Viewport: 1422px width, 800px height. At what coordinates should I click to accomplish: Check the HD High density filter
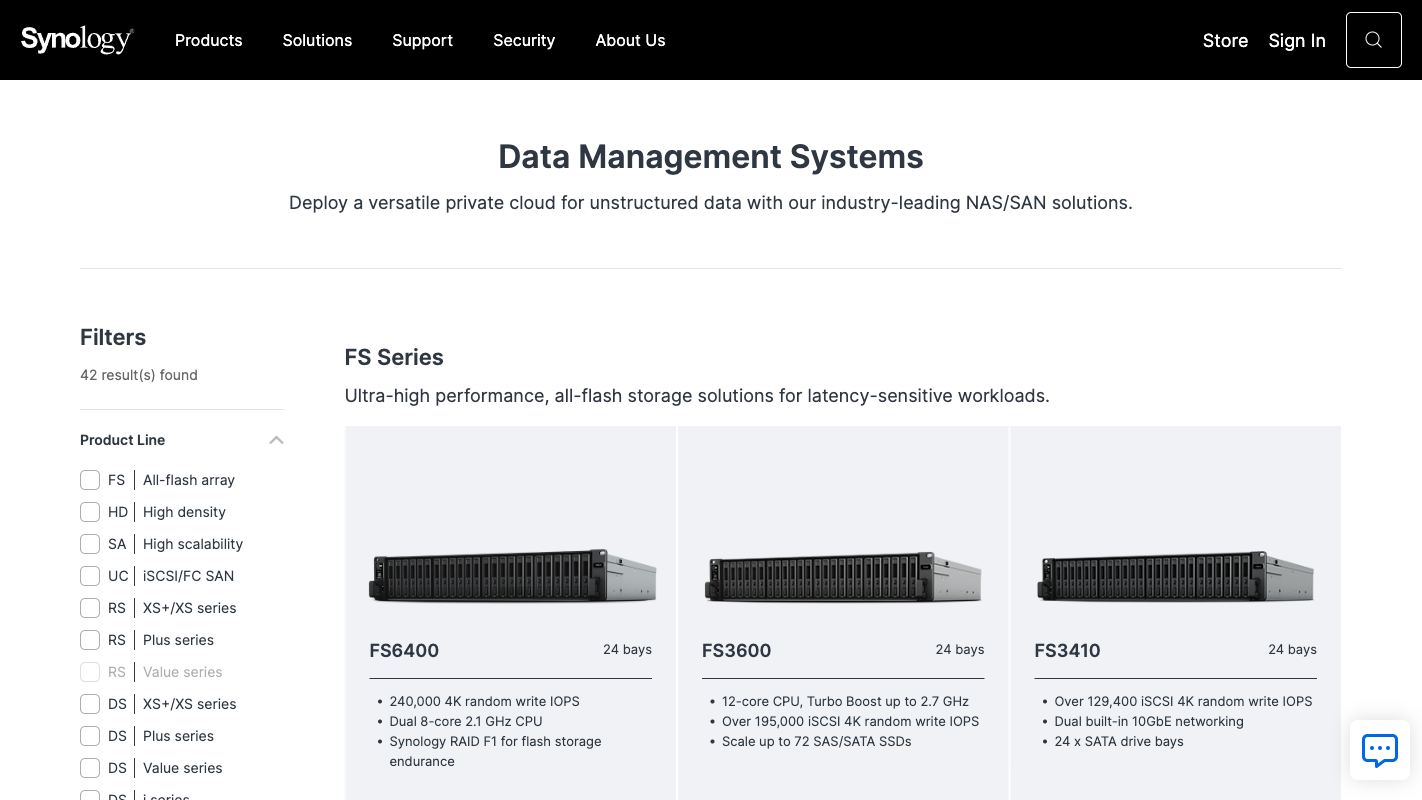click(x=90, y=512)
